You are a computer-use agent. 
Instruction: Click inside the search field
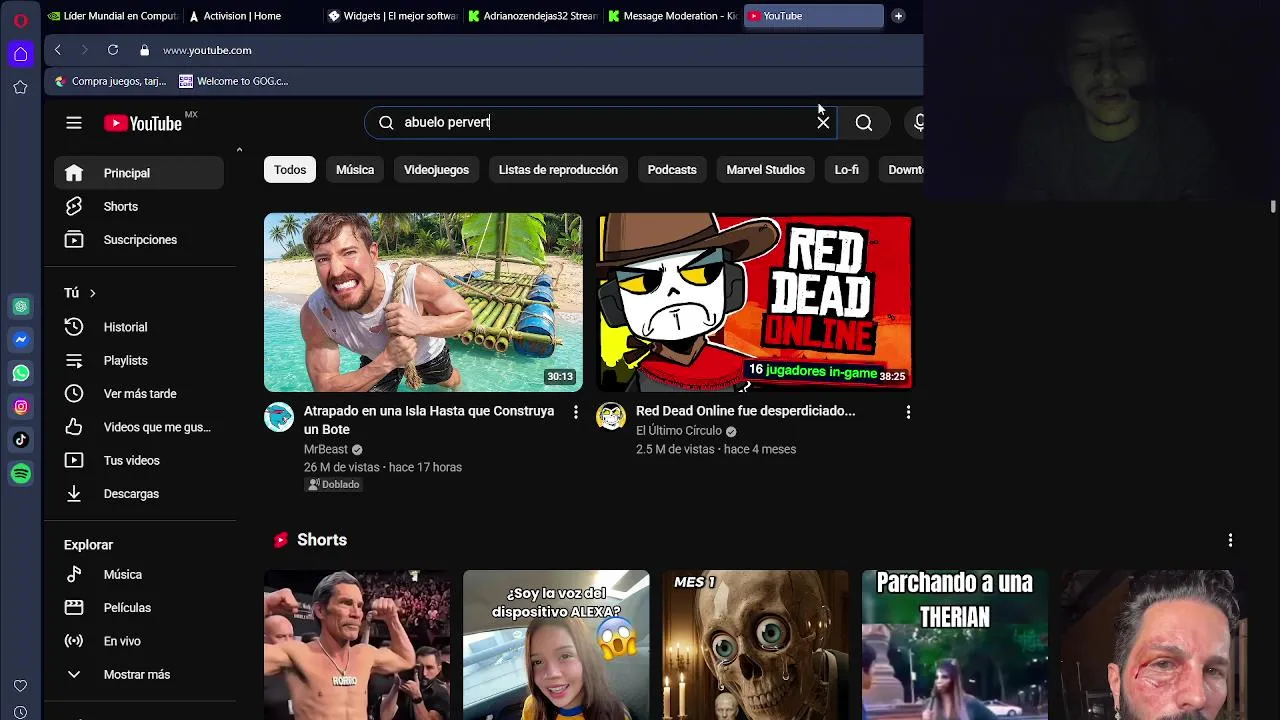[x=600, y=122]
